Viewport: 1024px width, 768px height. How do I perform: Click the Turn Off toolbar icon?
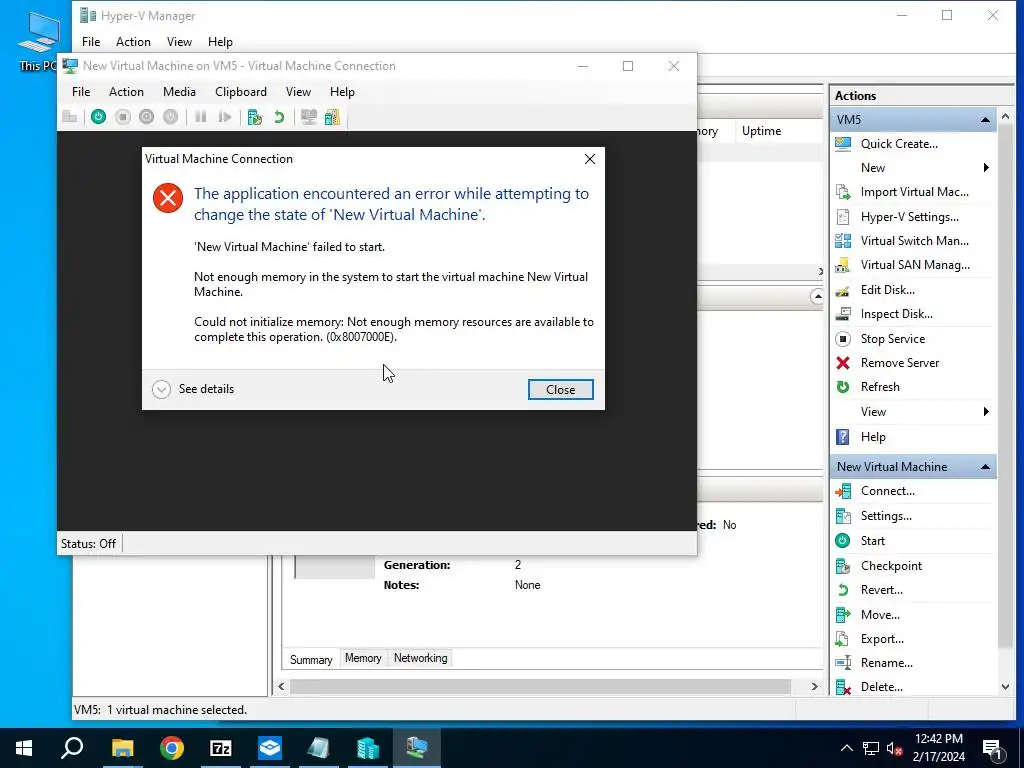tap(123, 117)
